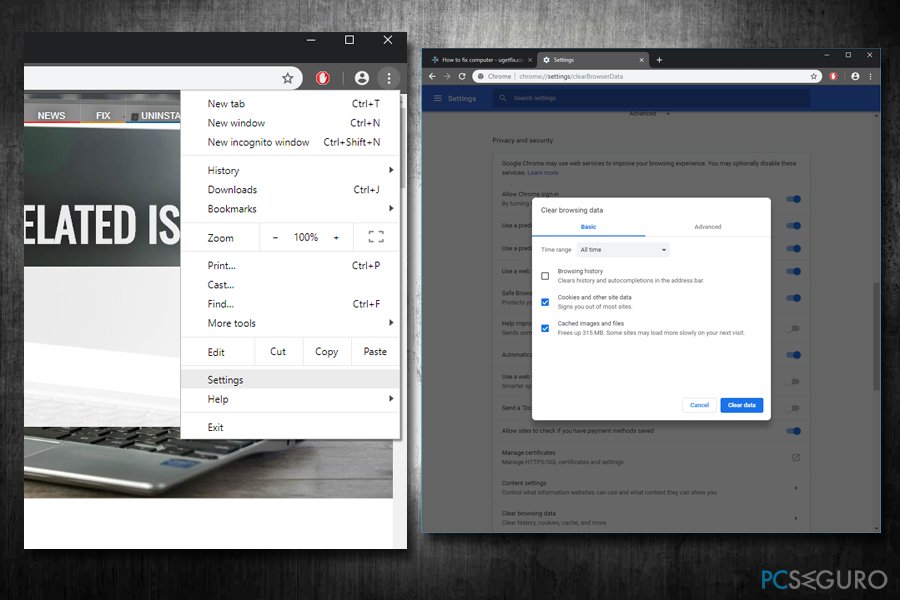Viewport: 900px width, 600px height.
Task: Toggle the Allow Chrome sign-in switch
Action: [793, 199]
